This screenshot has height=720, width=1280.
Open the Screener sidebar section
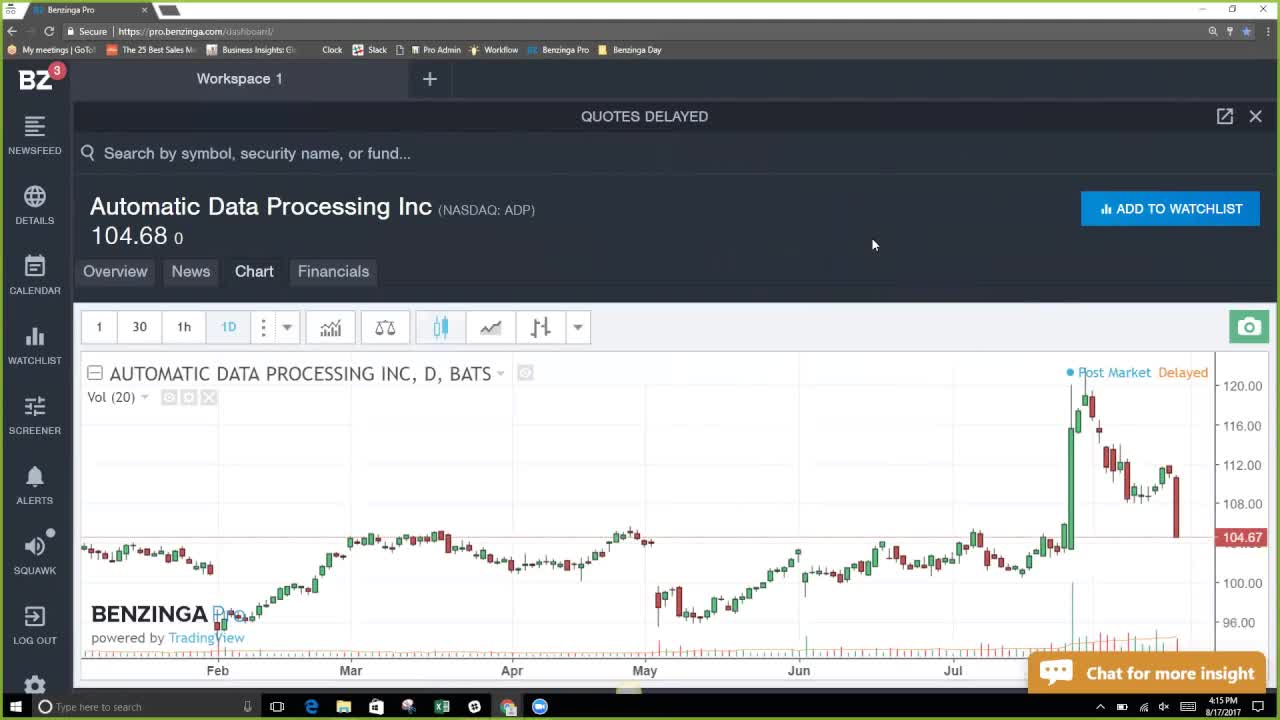click(35, 415)
